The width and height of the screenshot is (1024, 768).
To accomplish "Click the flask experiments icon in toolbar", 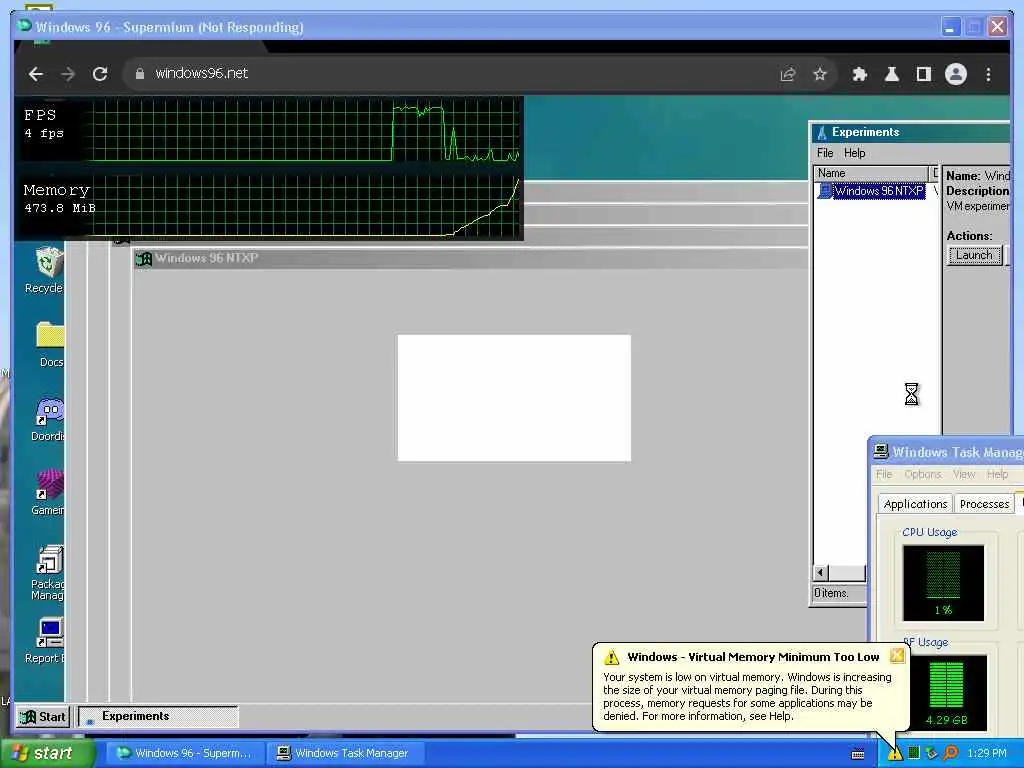I will pyautogui.click(x=891, y=74).
